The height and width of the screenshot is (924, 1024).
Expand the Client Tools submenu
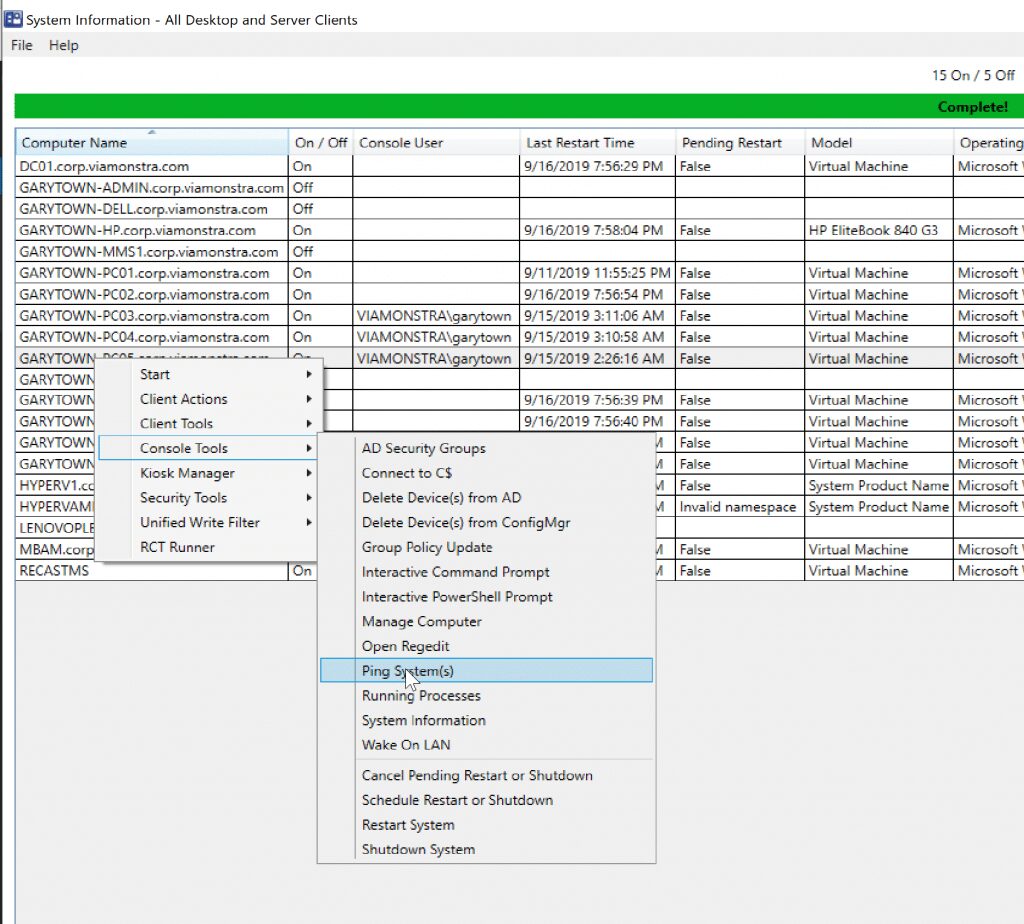[176, 424]
